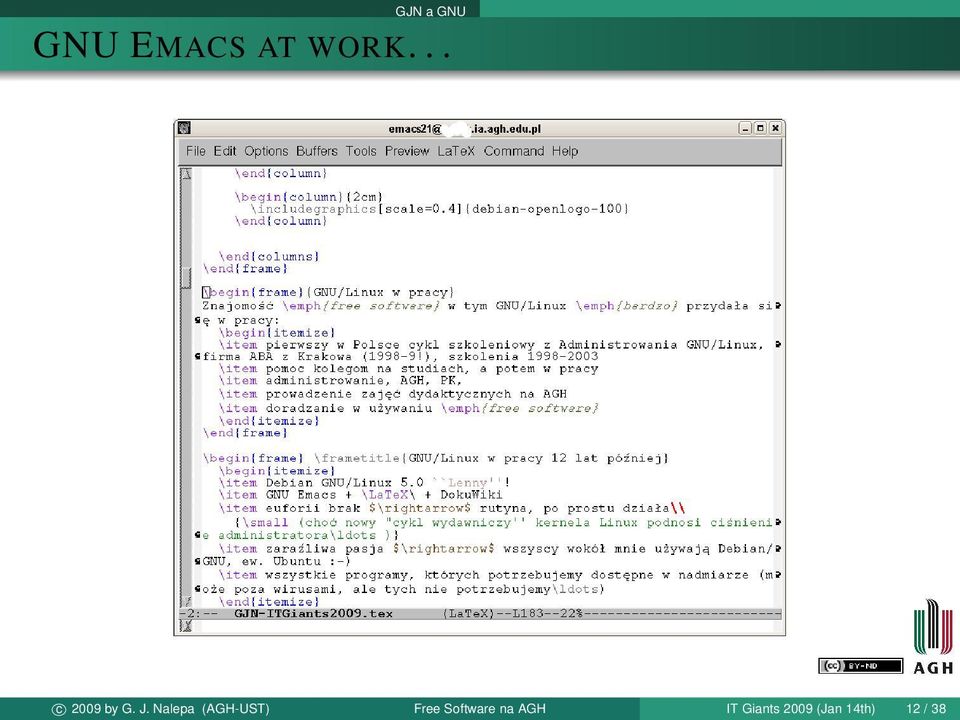Minimize the Emacs window
This screenshot has width=960, height=720.
(745, 128)
